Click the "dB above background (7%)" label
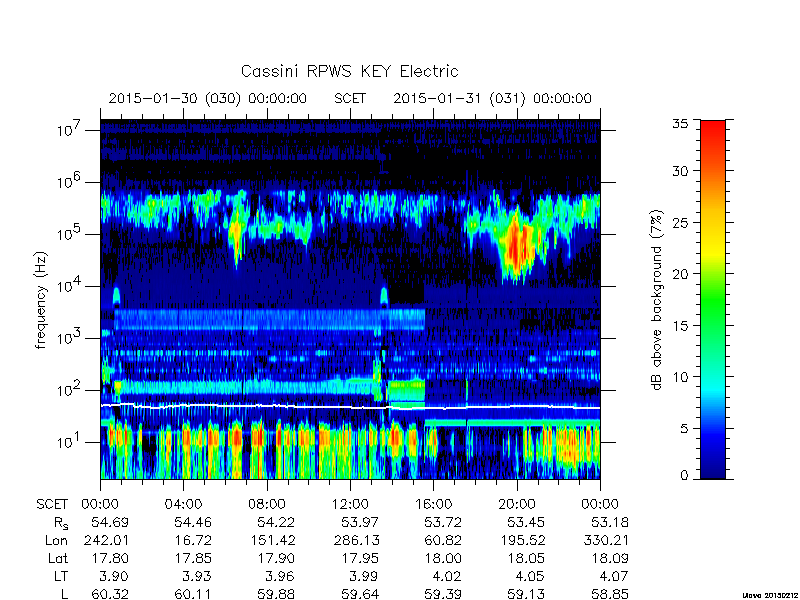The image size is (800, 600). pos(658,300)
